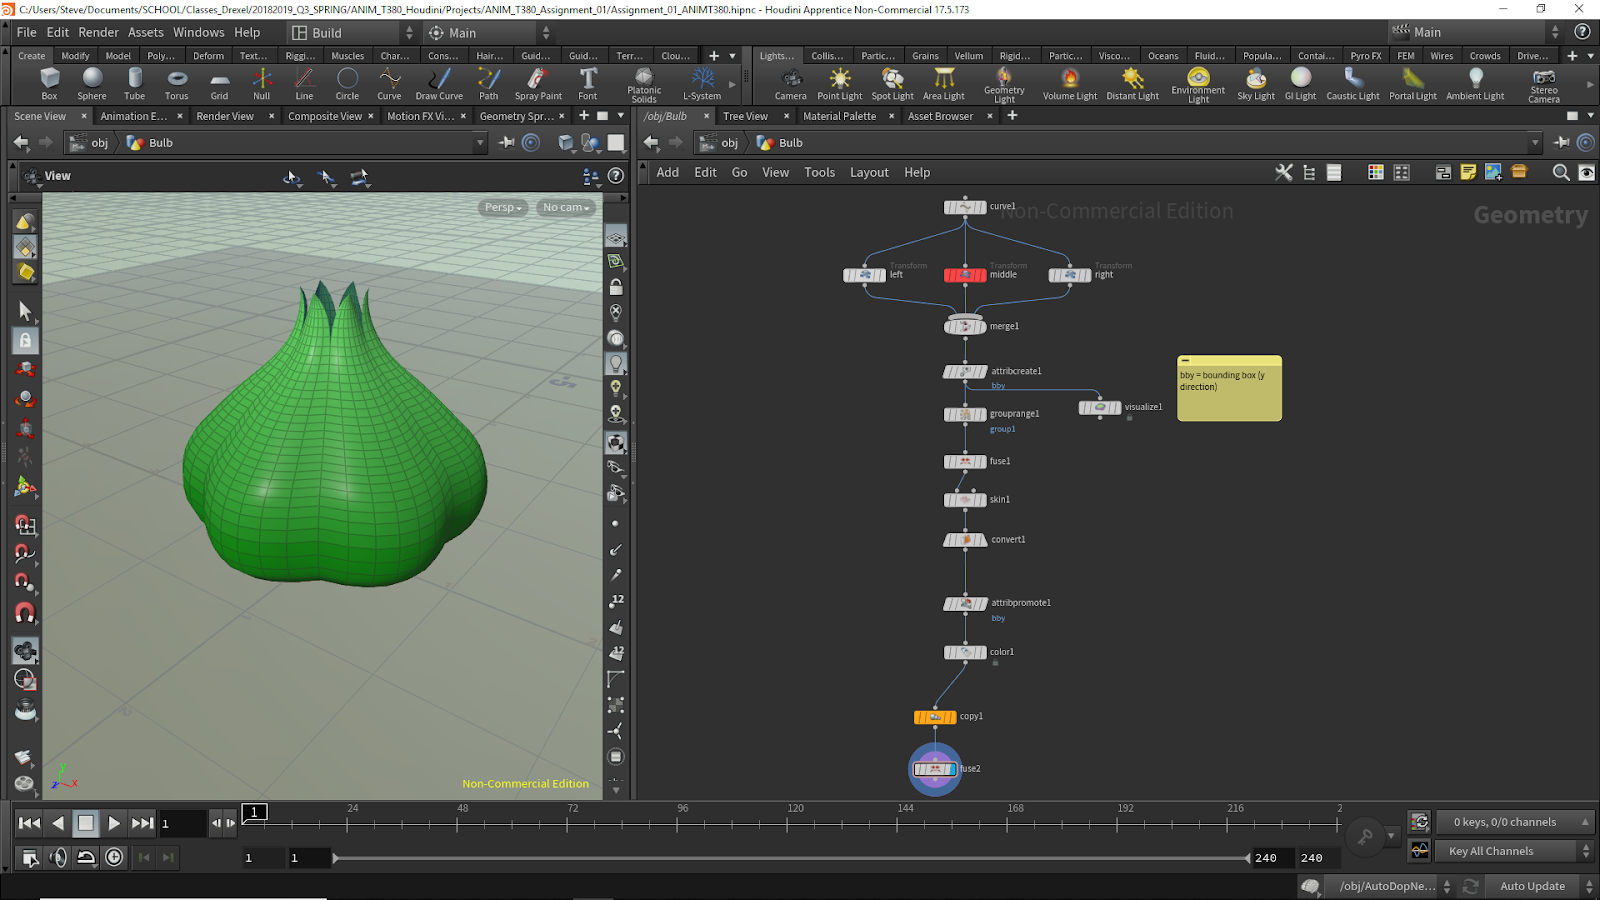Select the Spray Paint tool
Image resolution: width=1600 pixels, height=900 pixels.
click(538, 83)
